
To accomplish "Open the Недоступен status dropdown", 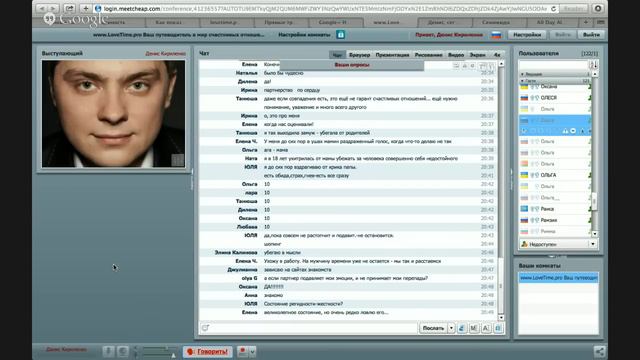I will (x=558, y=244).
